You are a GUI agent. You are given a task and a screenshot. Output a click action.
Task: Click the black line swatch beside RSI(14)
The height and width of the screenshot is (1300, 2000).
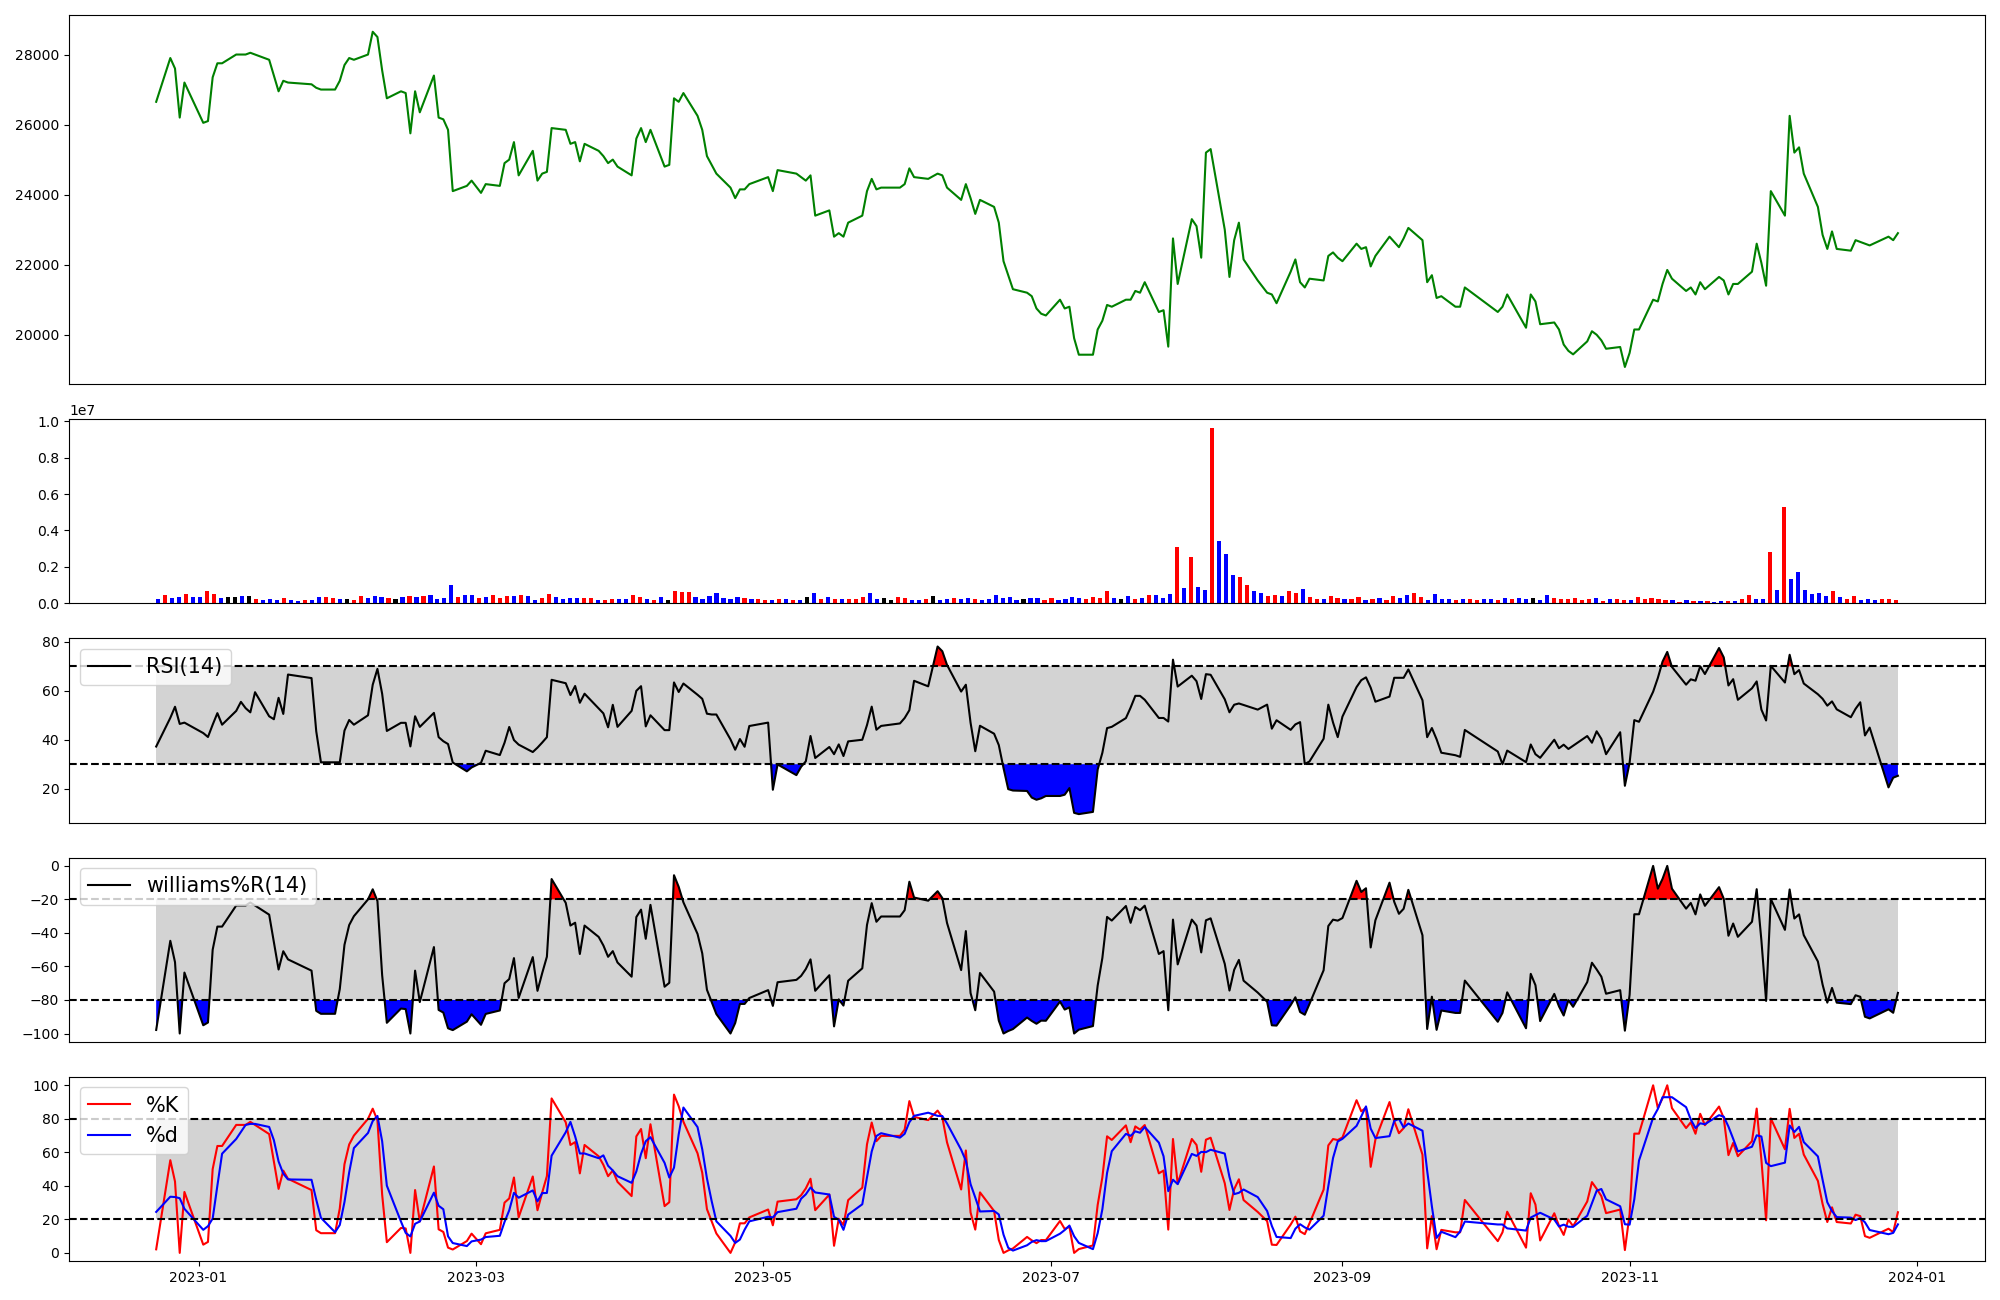click(109, 666)
